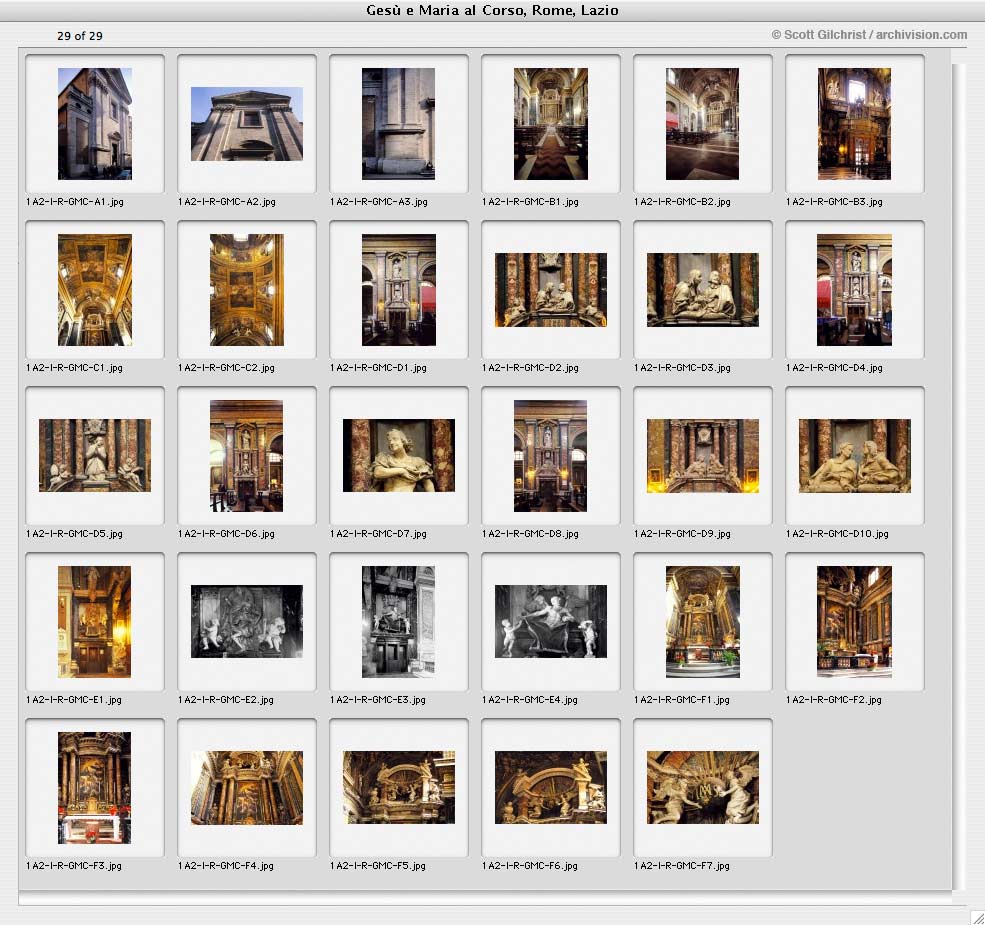Click thumbnail 1A2-I-R-GMC-D5.jpg praying statue

coord(95,456)
